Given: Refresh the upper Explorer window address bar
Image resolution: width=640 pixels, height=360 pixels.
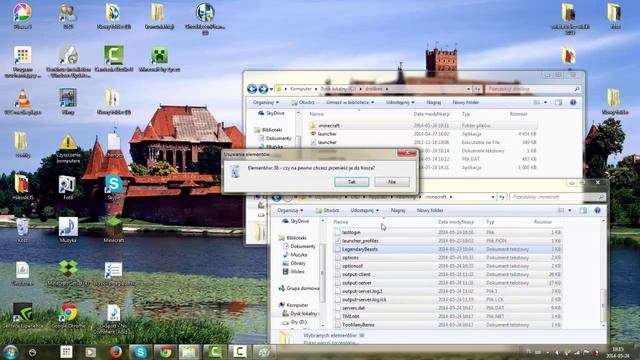Looking at the screenshot, I should [x=477, y=89].
